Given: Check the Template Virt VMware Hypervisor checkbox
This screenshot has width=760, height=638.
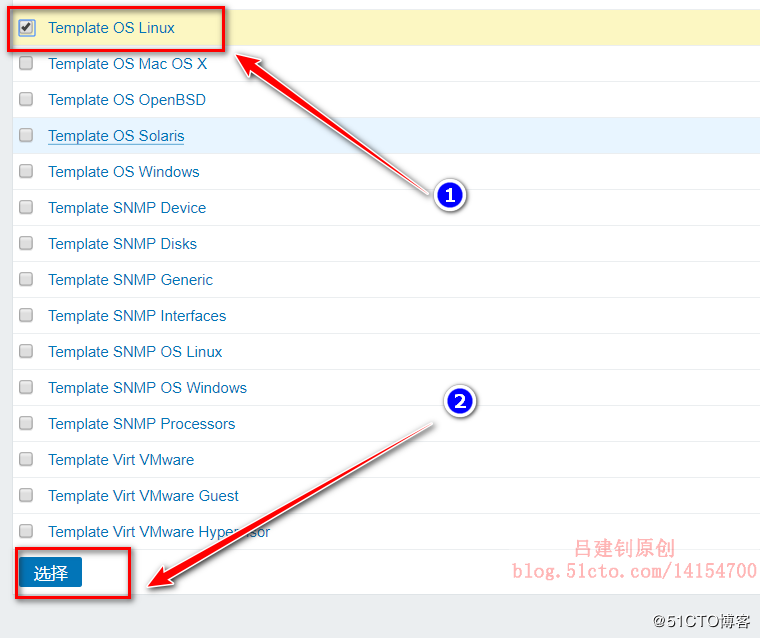Looking at the screenshot, I should (26, 531).
